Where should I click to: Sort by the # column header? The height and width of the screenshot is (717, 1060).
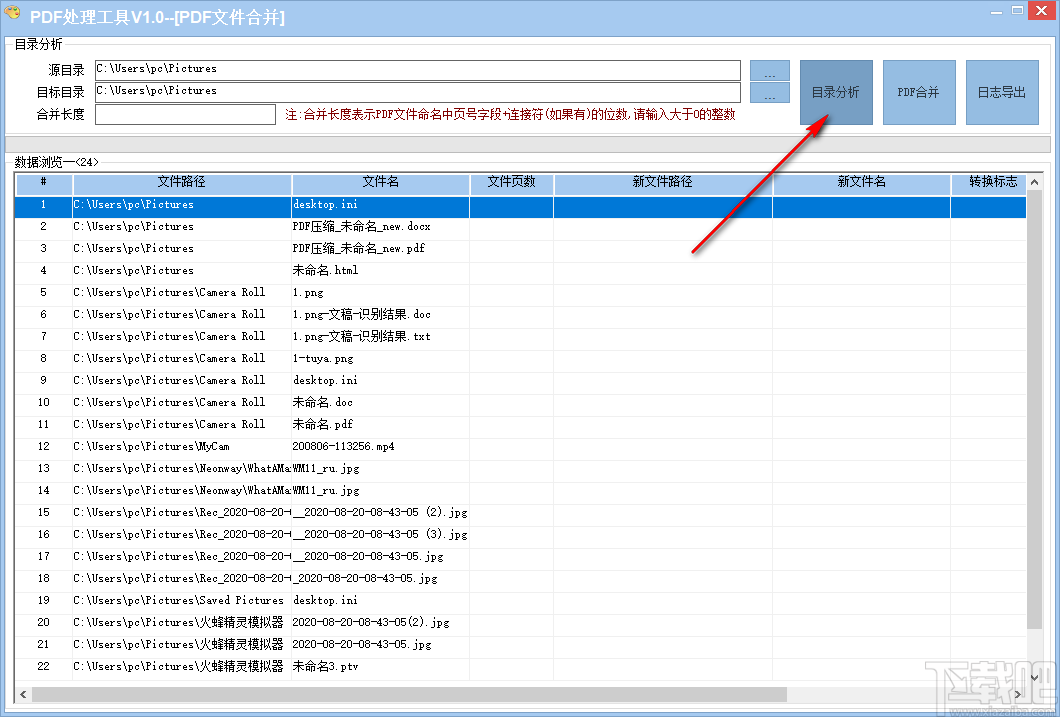point(44,182)
